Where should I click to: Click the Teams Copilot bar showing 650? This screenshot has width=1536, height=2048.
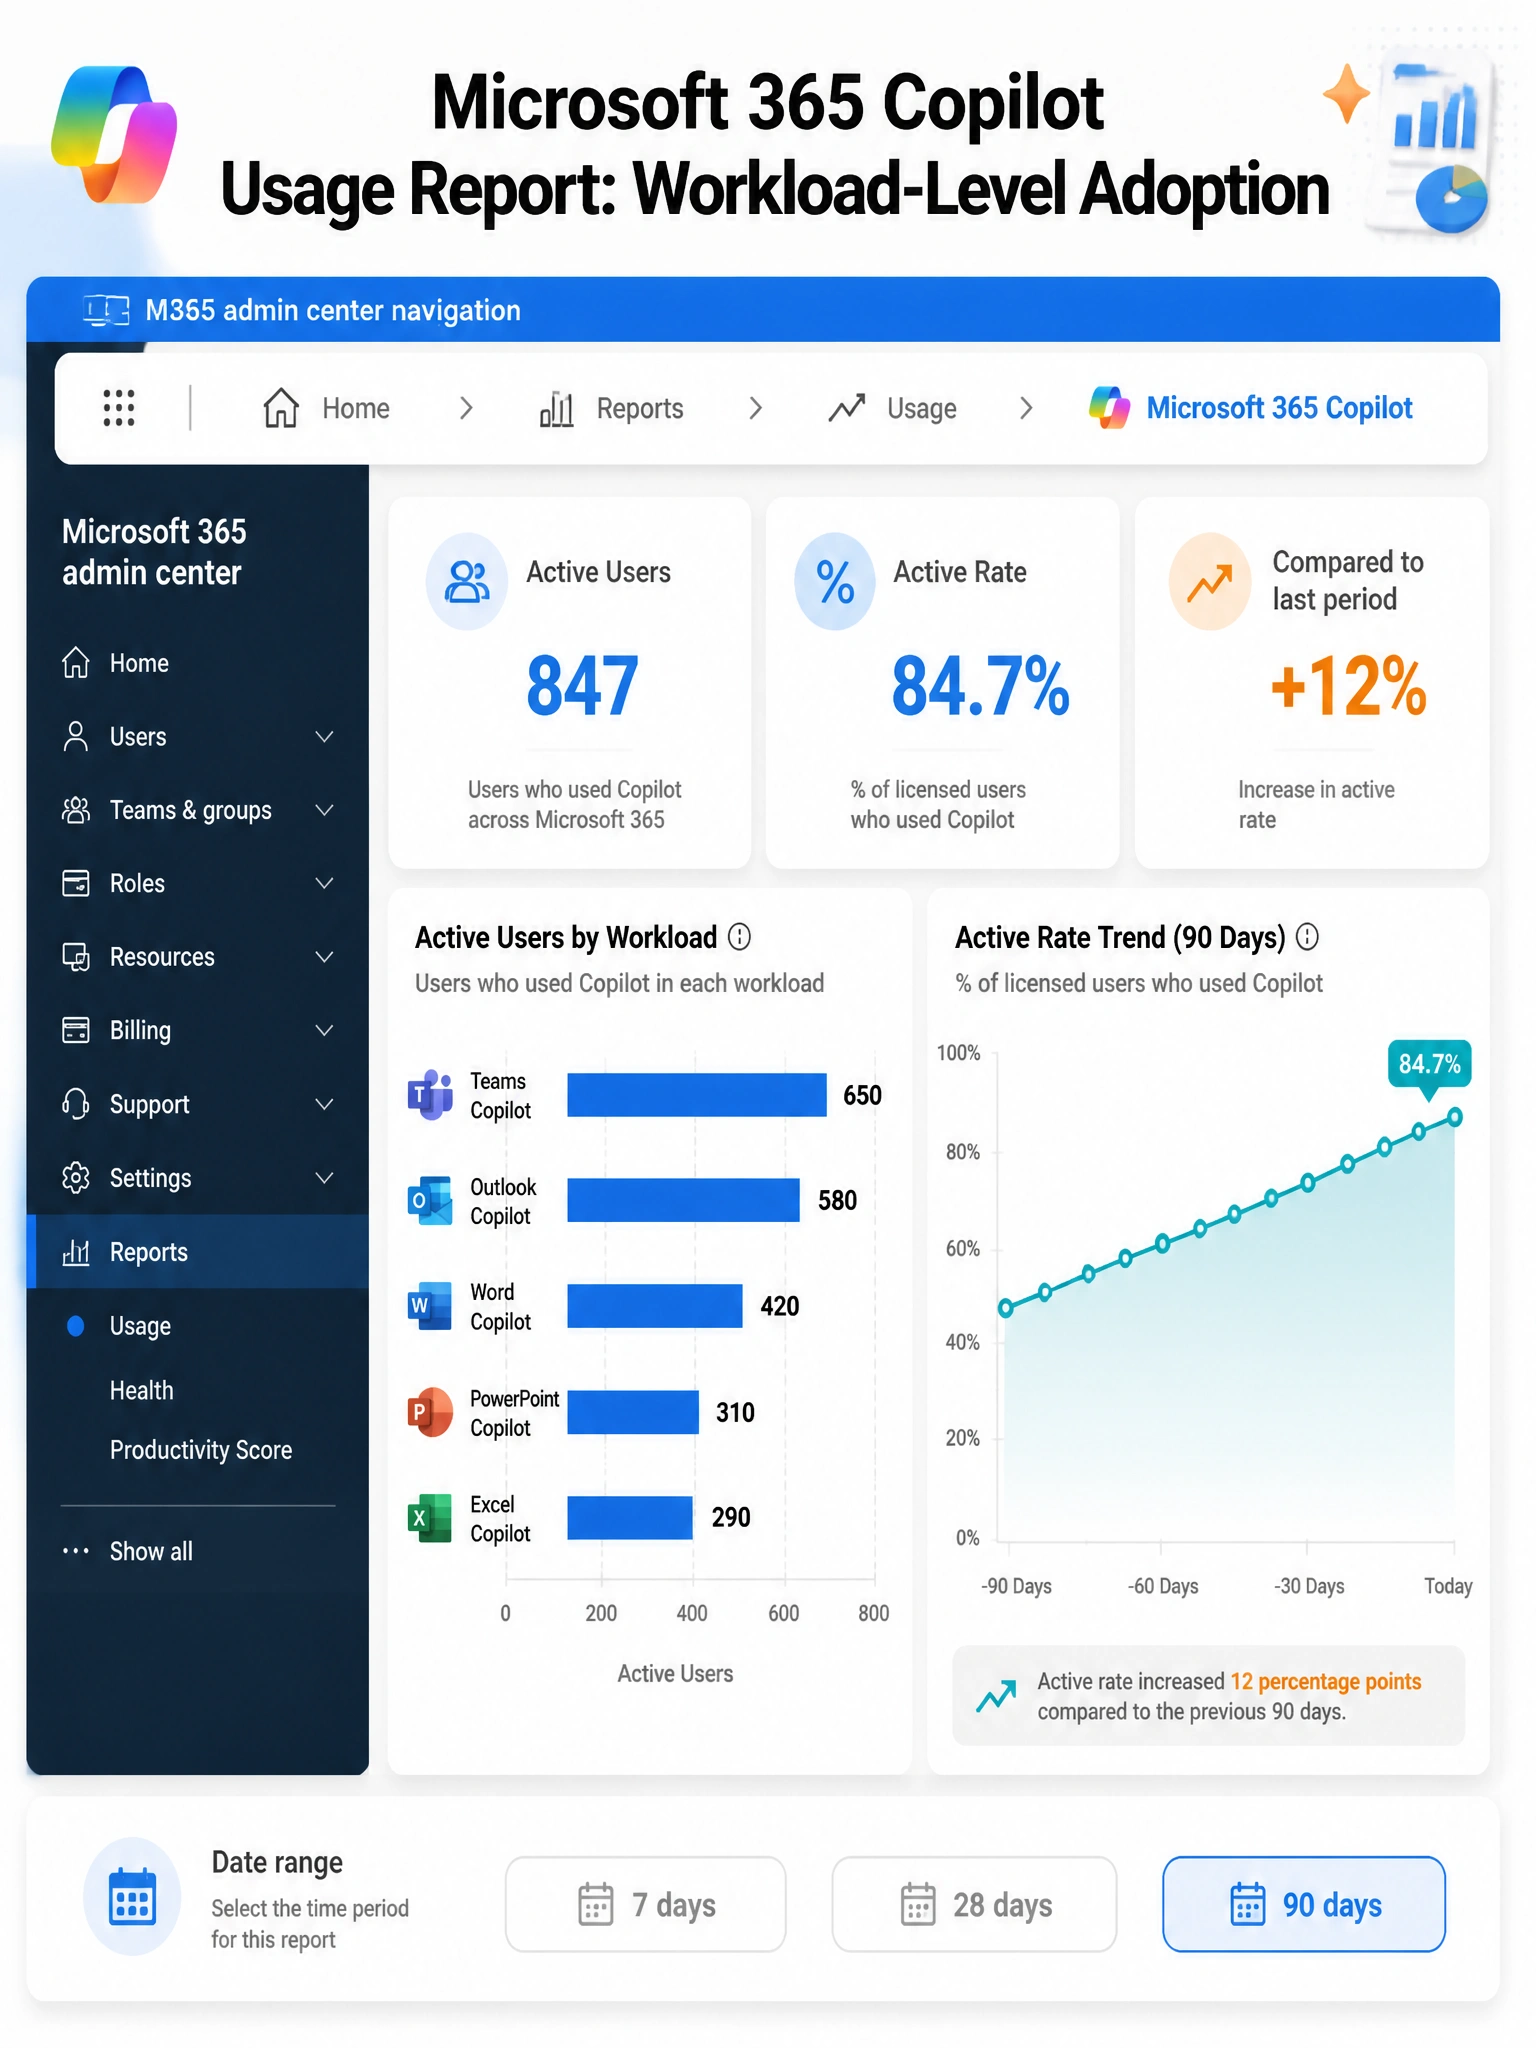click(697, 1095)
